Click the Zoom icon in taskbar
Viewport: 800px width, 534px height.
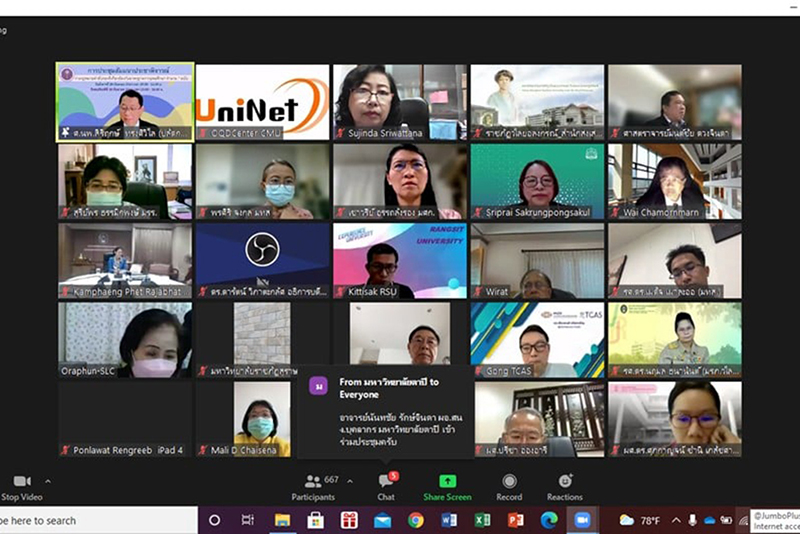tap(582, 520)
